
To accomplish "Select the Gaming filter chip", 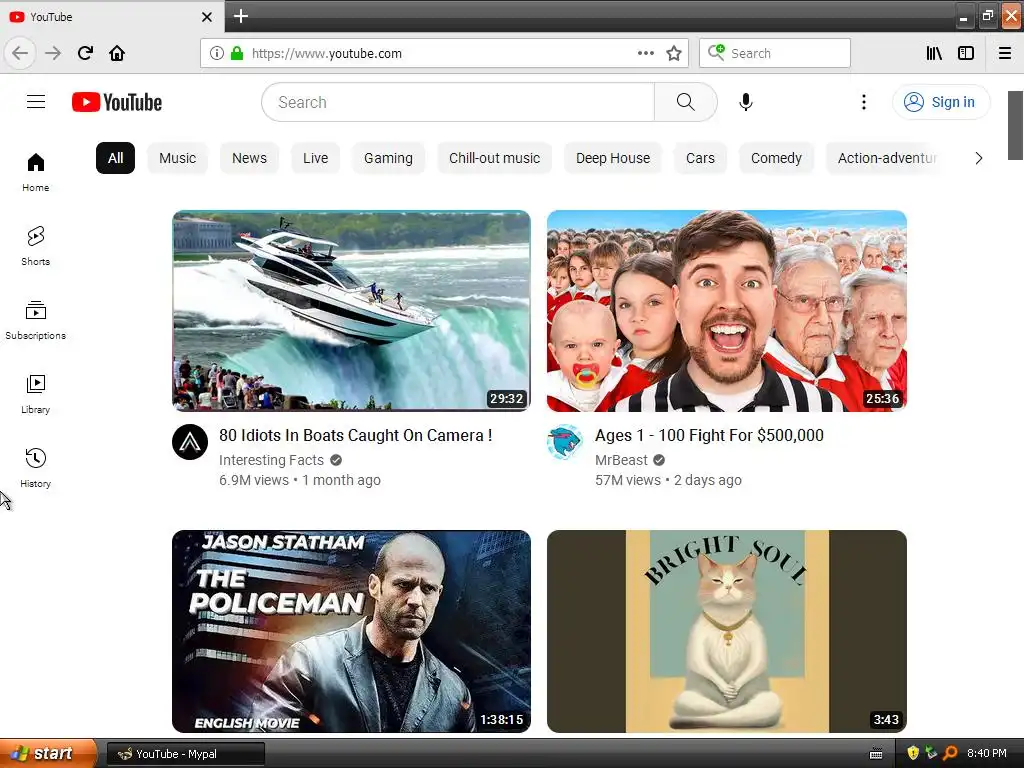I will pos(389,158).
